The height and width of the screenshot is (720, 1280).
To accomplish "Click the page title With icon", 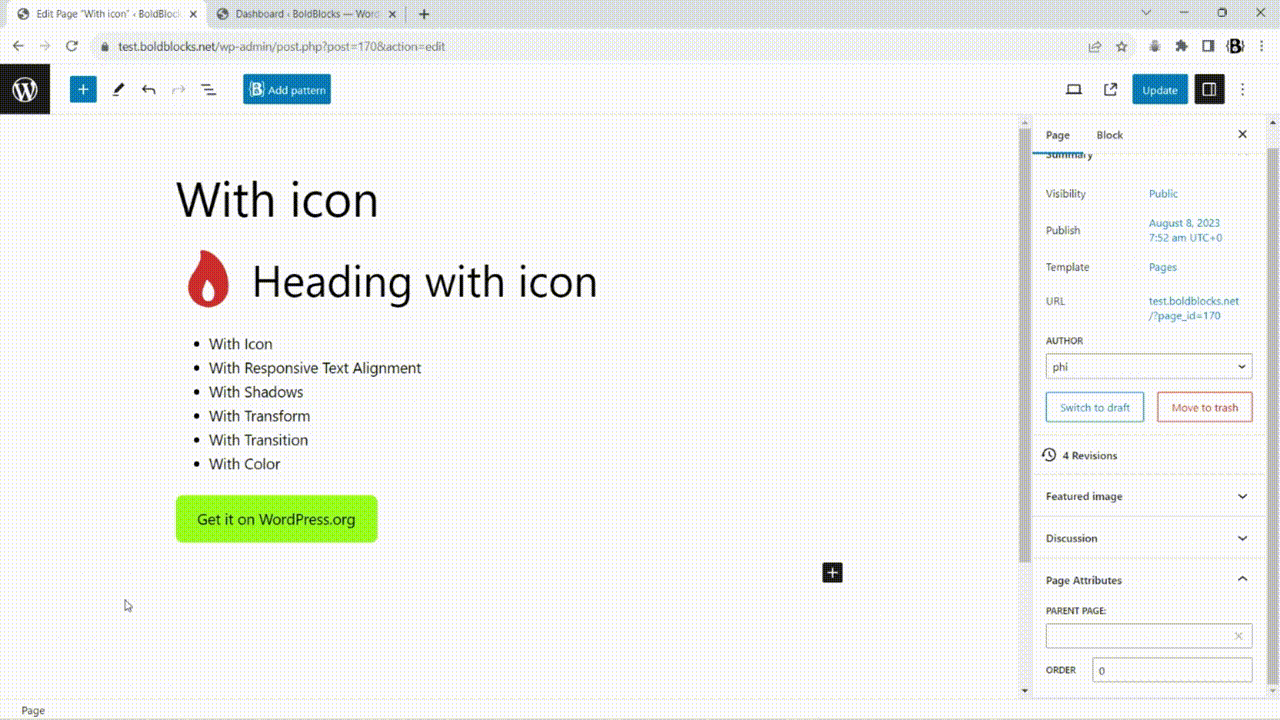I will point(277,199).
